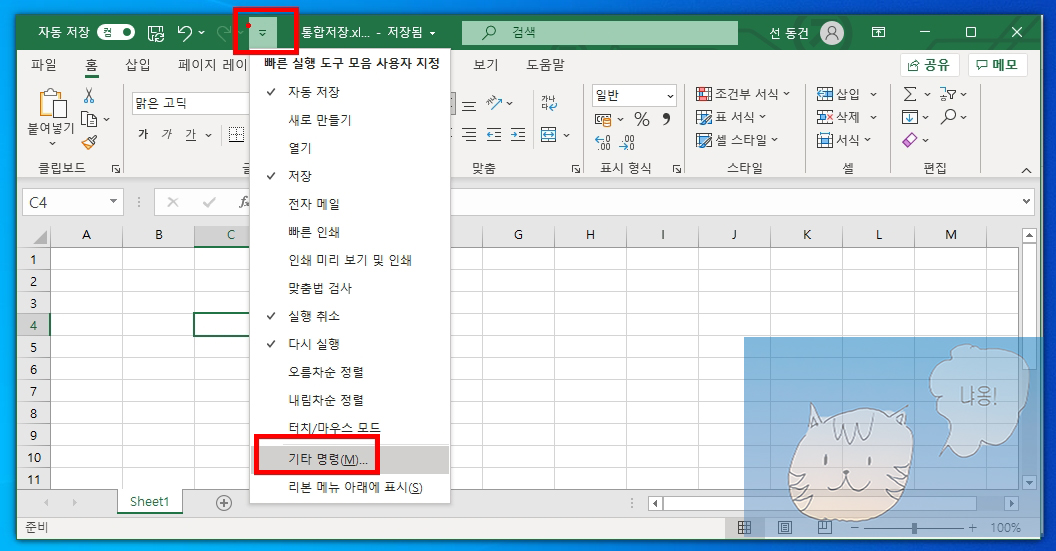Image resolution: width=1056 pixels, height=551 pixels.
Task: Open the 도움말 tab
Action: [545, 65]
